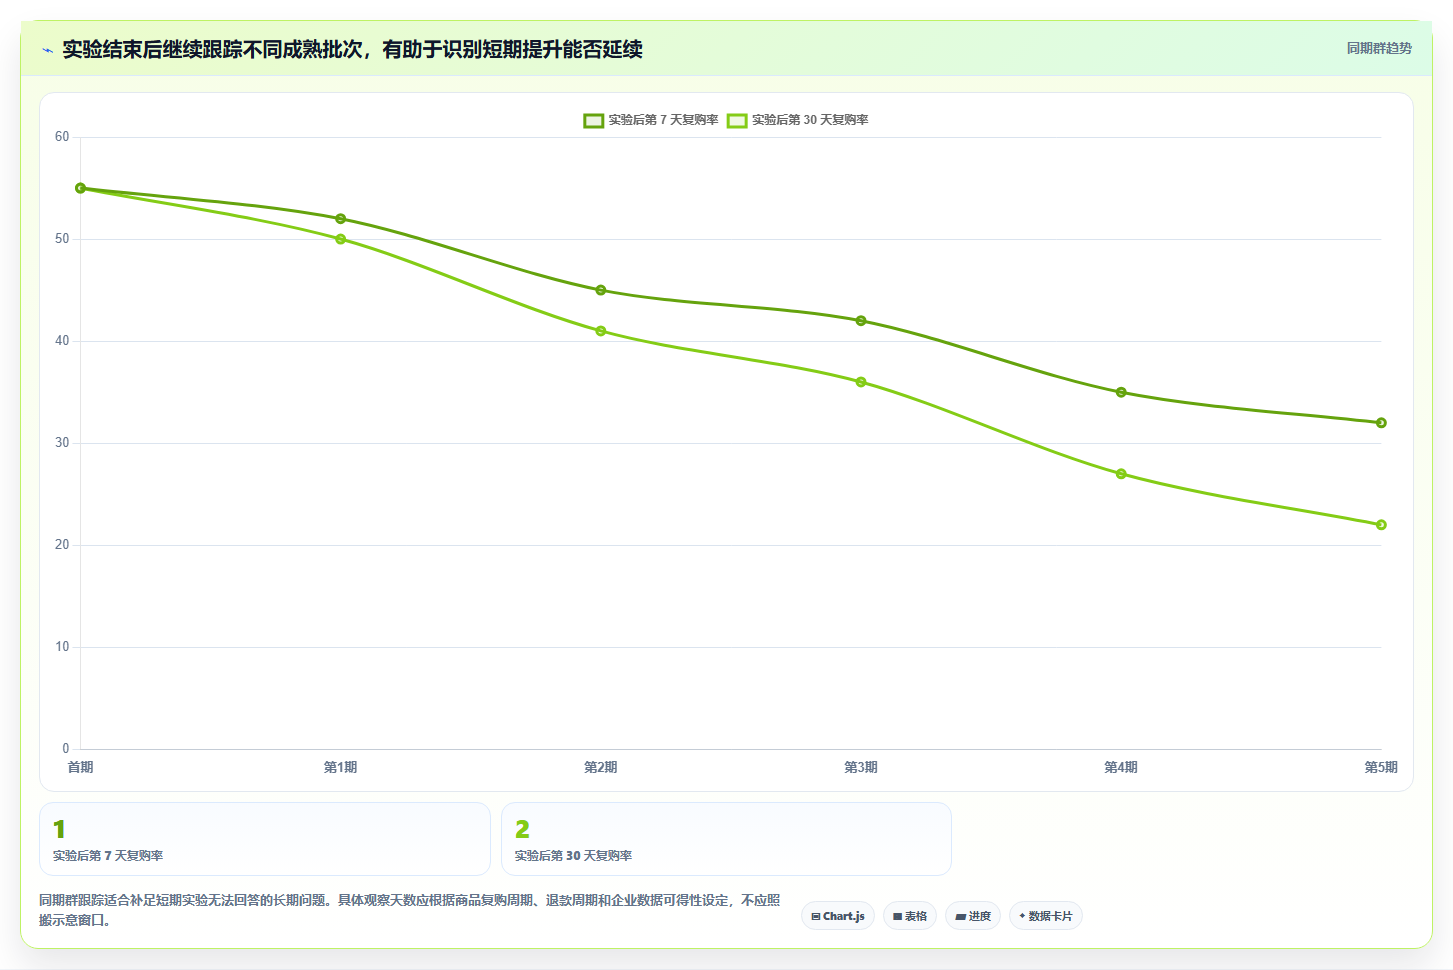Click the 第4期 axis label
Image resolution: width=1453 pixels, height=970 pixels.
[1121, 767]
